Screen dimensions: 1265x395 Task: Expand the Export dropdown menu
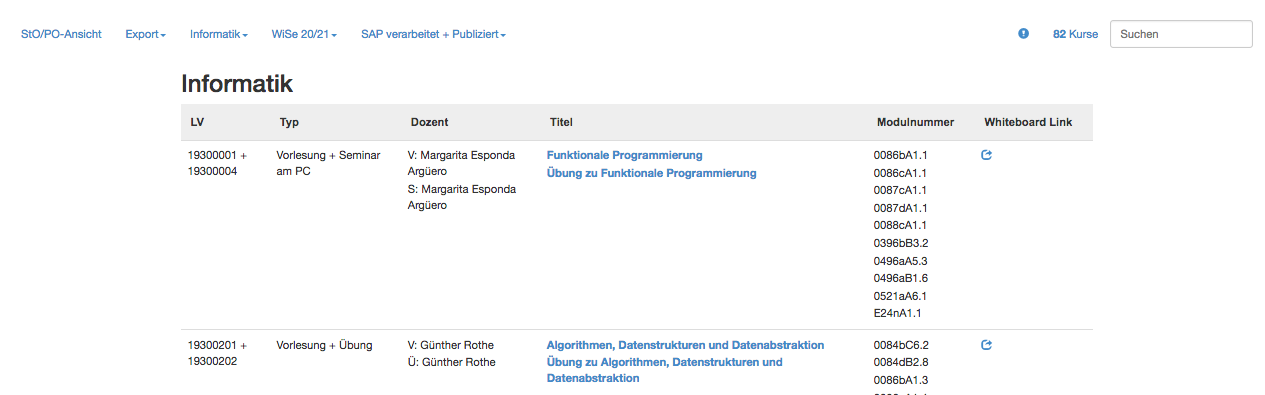point(145,34)
